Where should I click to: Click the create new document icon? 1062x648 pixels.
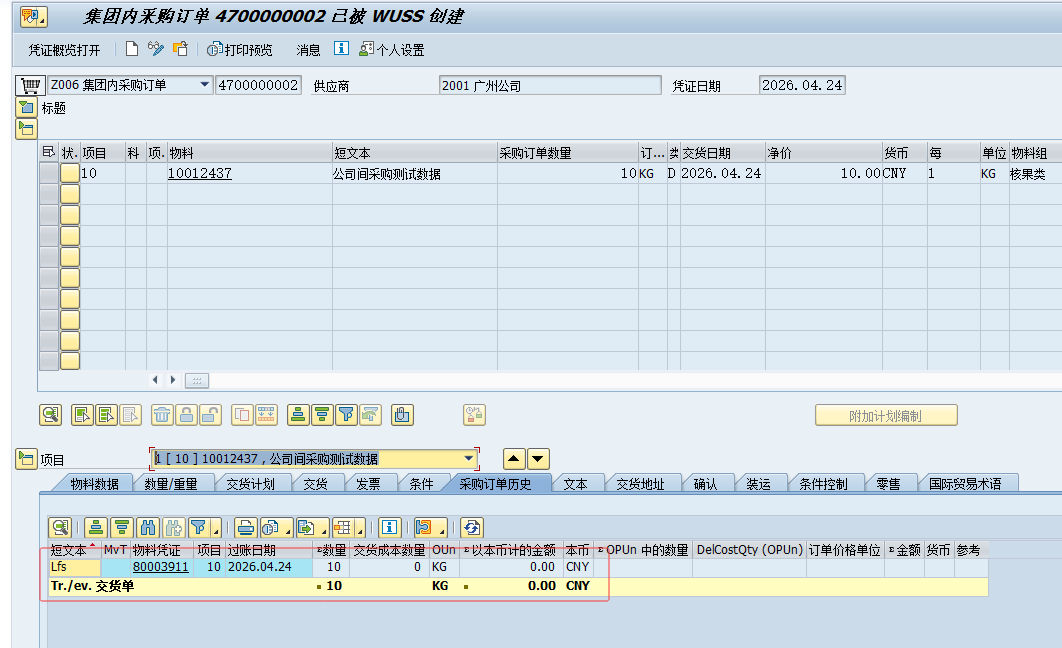point(132,49)
